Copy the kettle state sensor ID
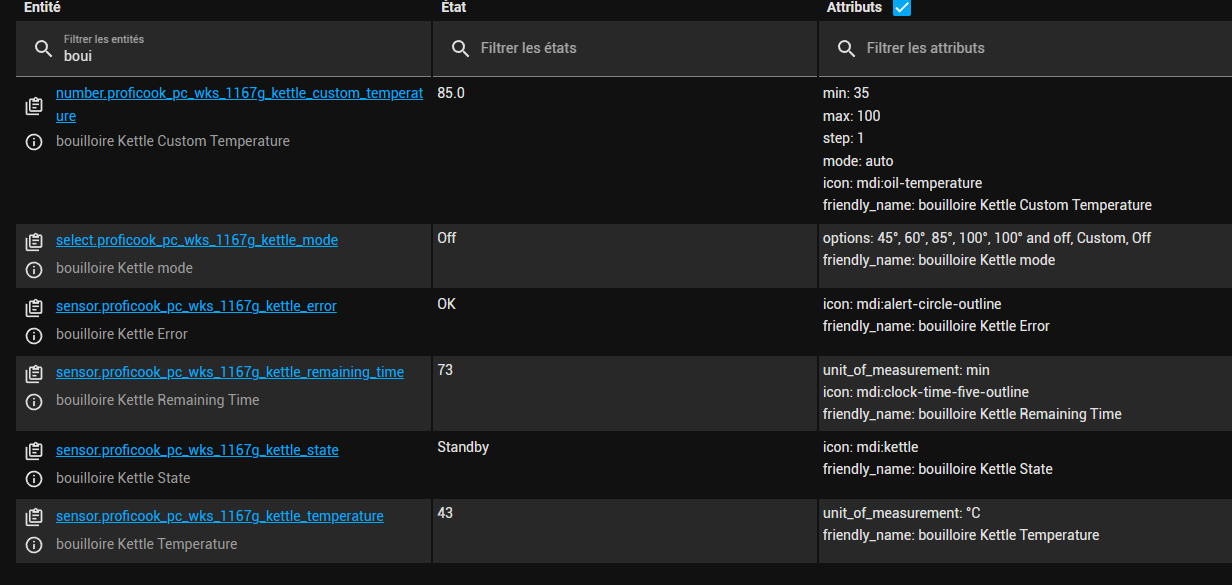Screen dimensions: 1232x585 pos(34,451)
